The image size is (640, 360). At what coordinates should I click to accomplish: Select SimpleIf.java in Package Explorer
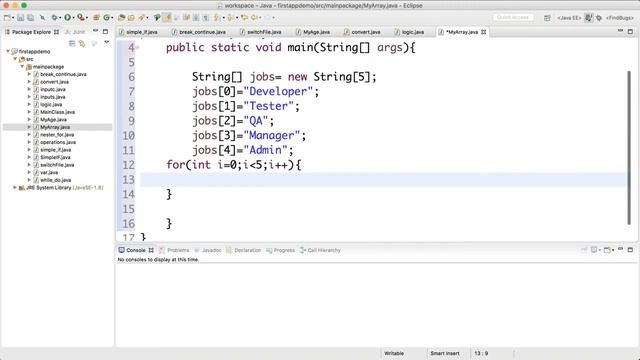pyautogui.click(x=55, y=157)
